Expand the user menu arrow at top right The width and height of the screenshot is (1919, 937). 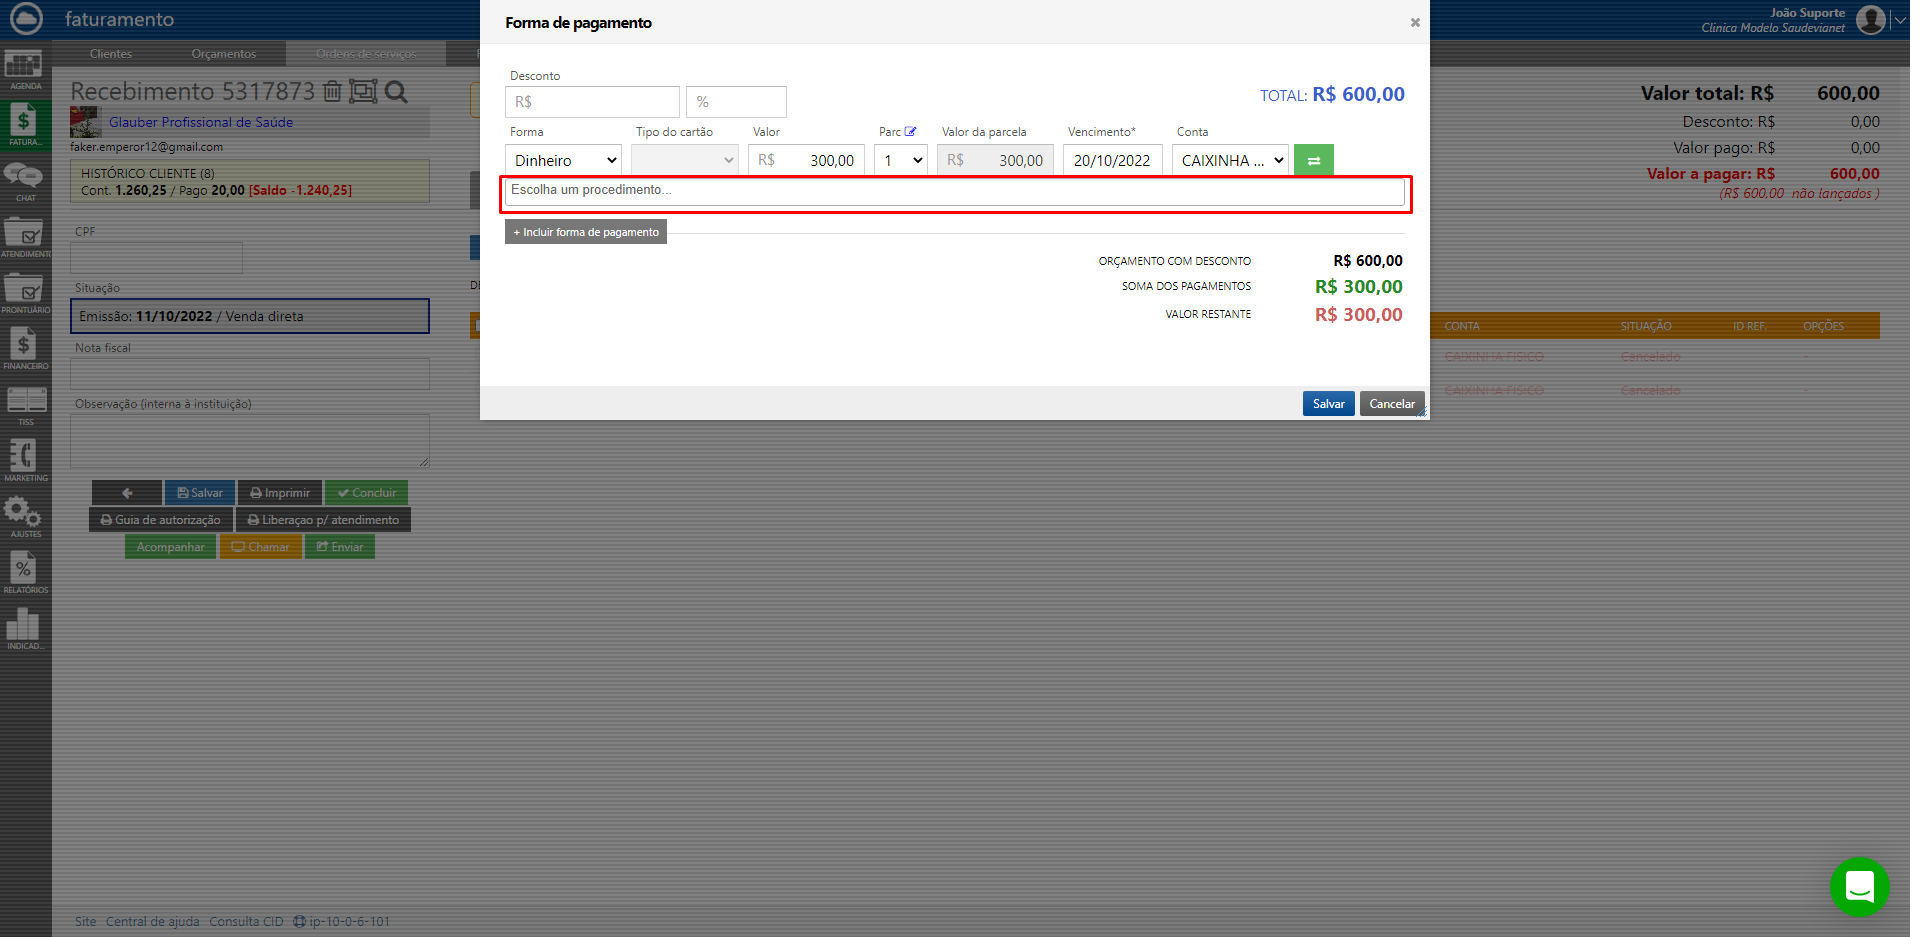[x=1899, y=20]
